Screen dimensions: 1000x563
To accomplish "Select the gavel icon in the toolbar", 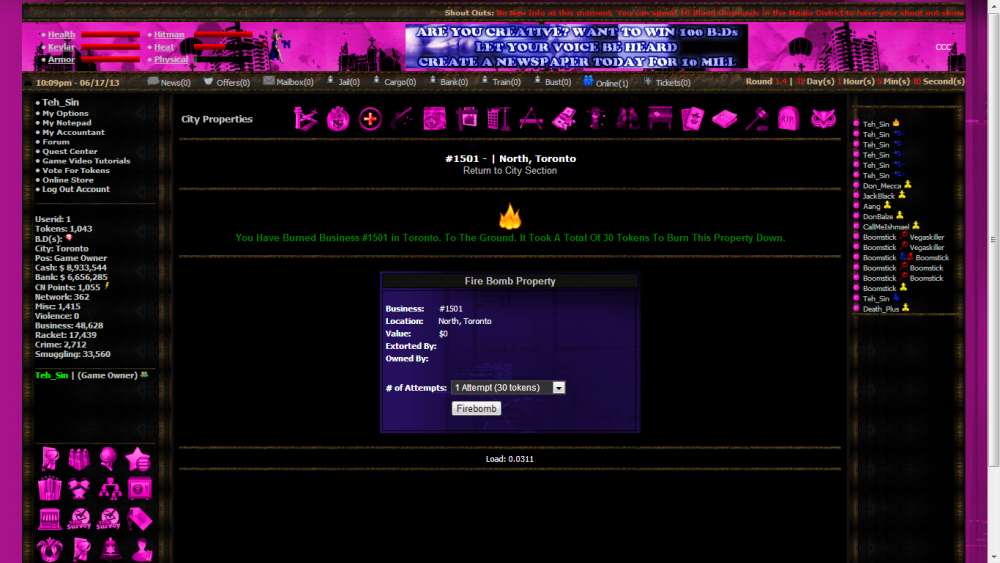I will 758,119.
